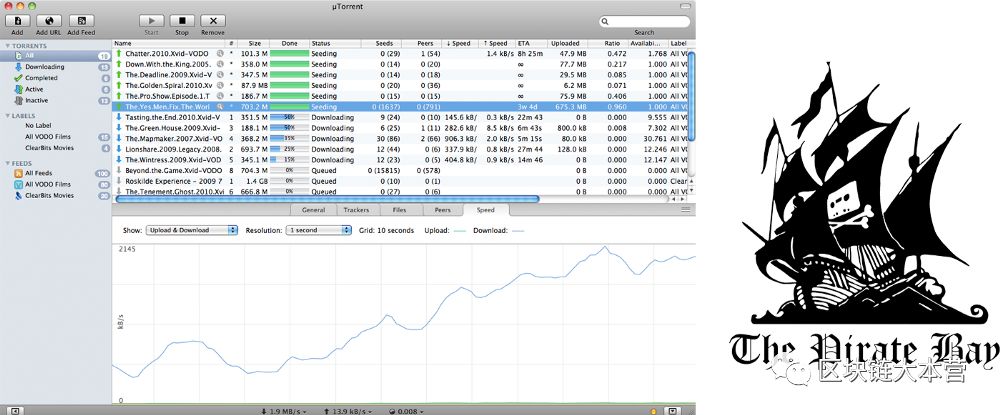Click magnifier icon in The.Pro.Show.Episode row

(x=220, y=96)
